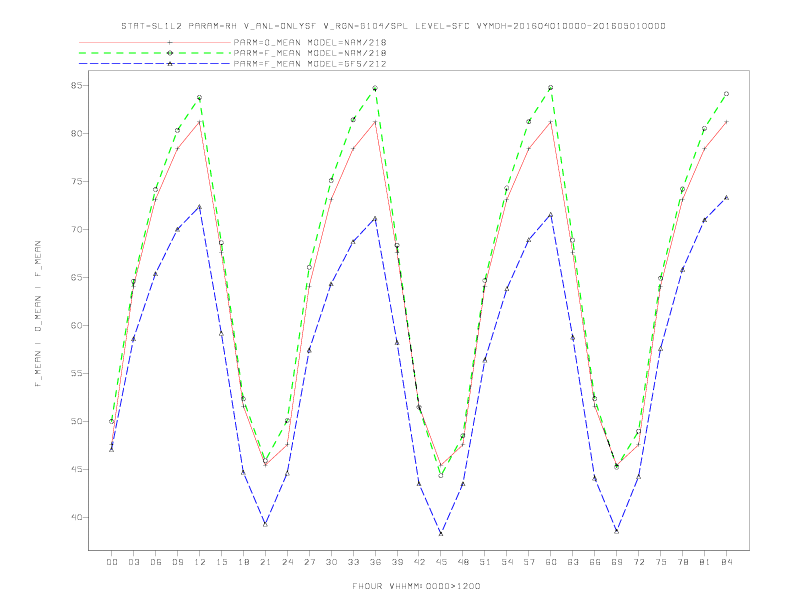The image size is (792, 612).
Task: Click blue GFS triangle marker at hour 84
Action: pyautogui.click(x=726, y=197)
